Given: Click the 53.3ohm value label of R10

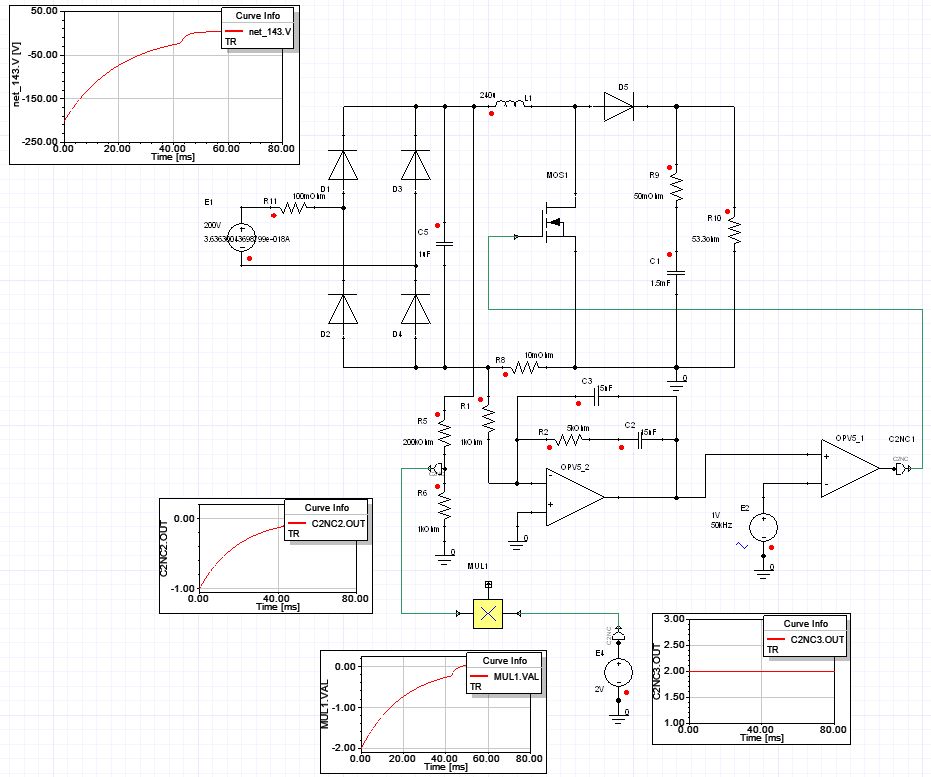Looking at the screenshot, I should [705, 239].
